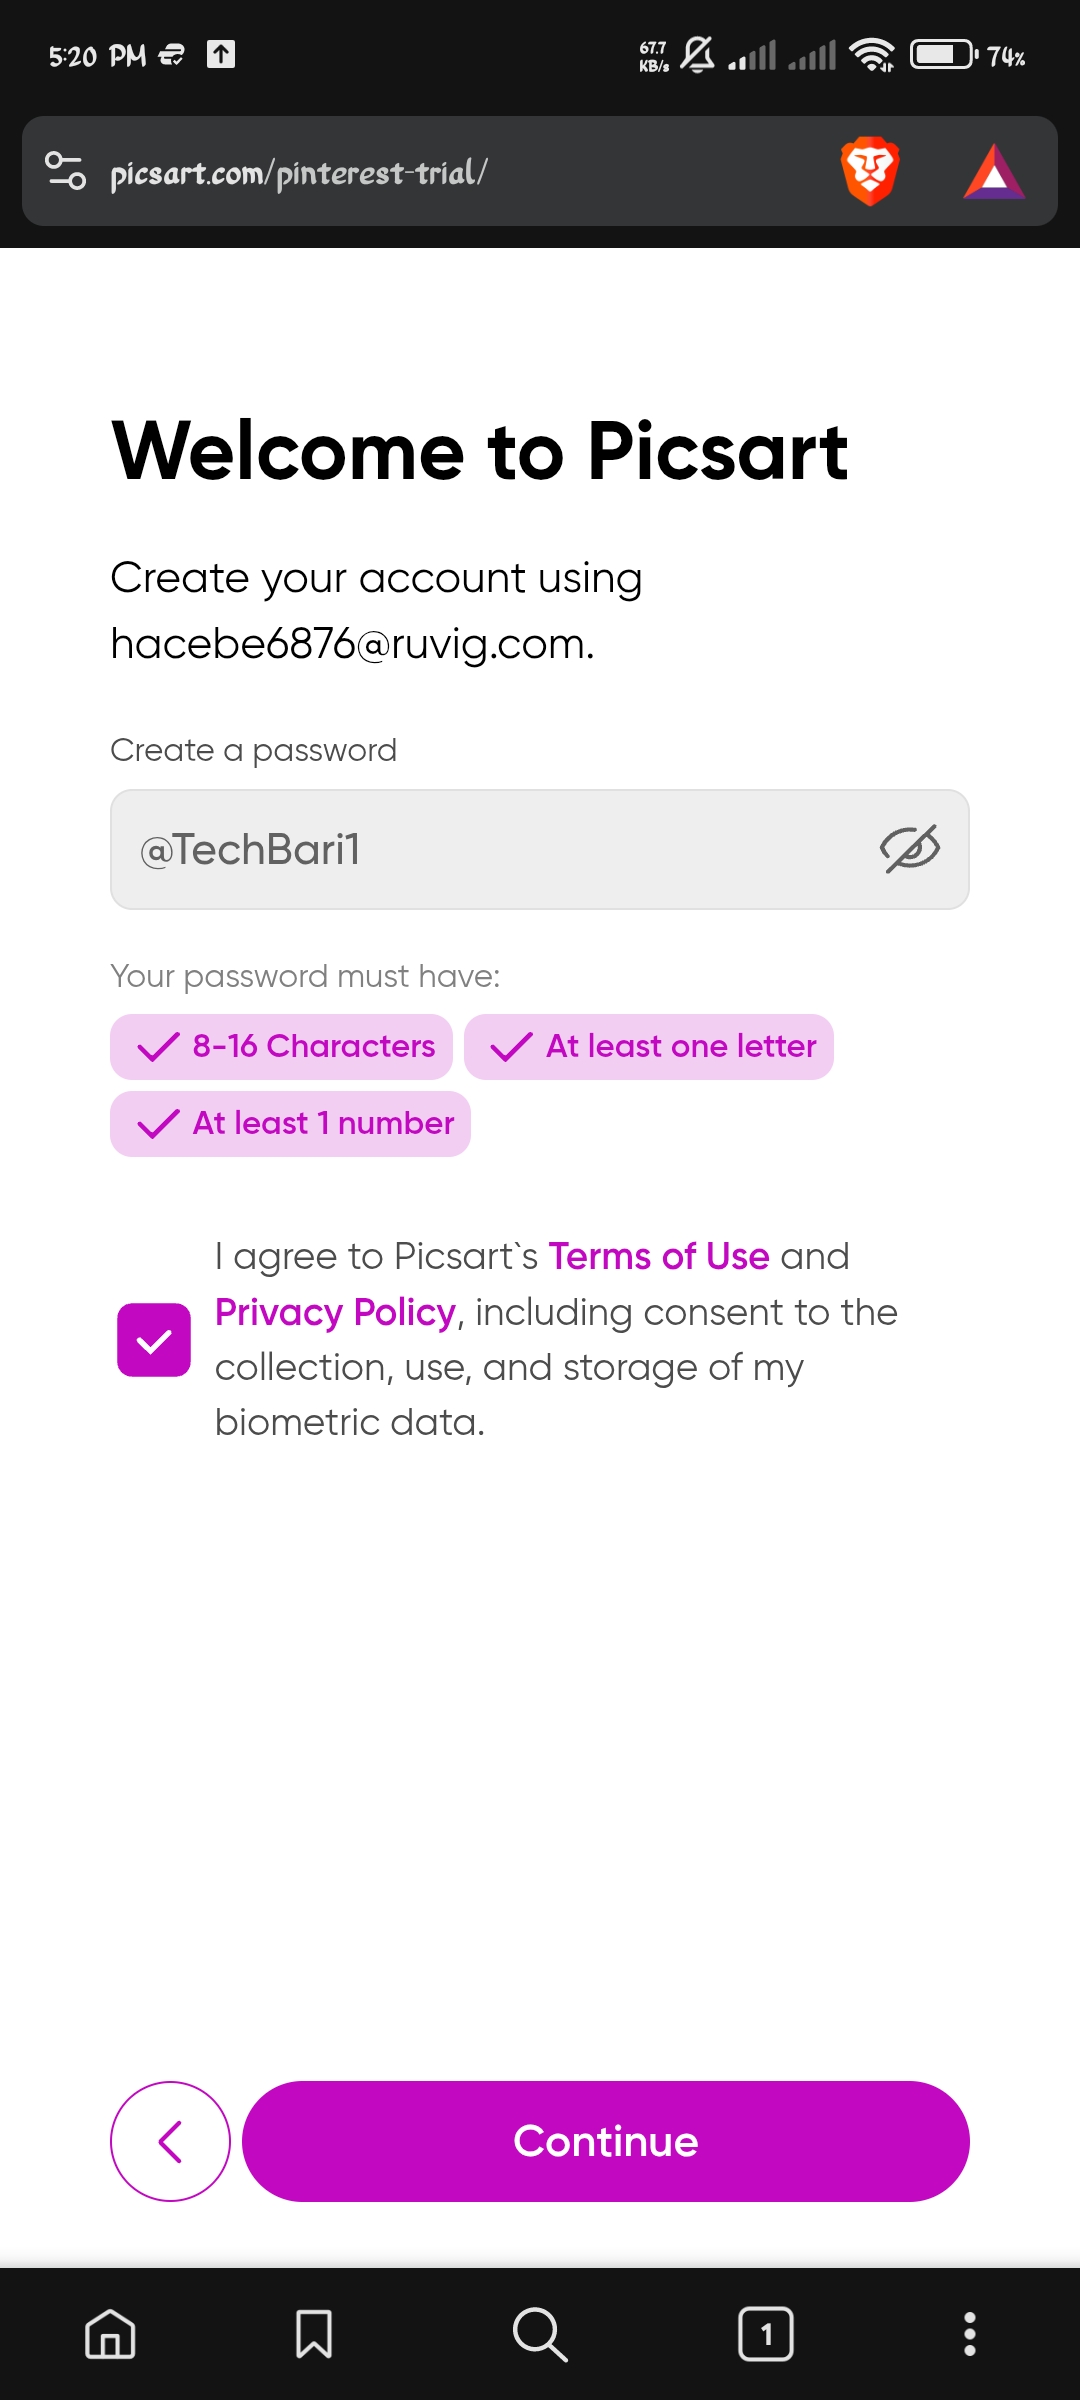Uncheck the terms agreement checkbox
The image size is (1080, 2400).
pos(154,1340)
